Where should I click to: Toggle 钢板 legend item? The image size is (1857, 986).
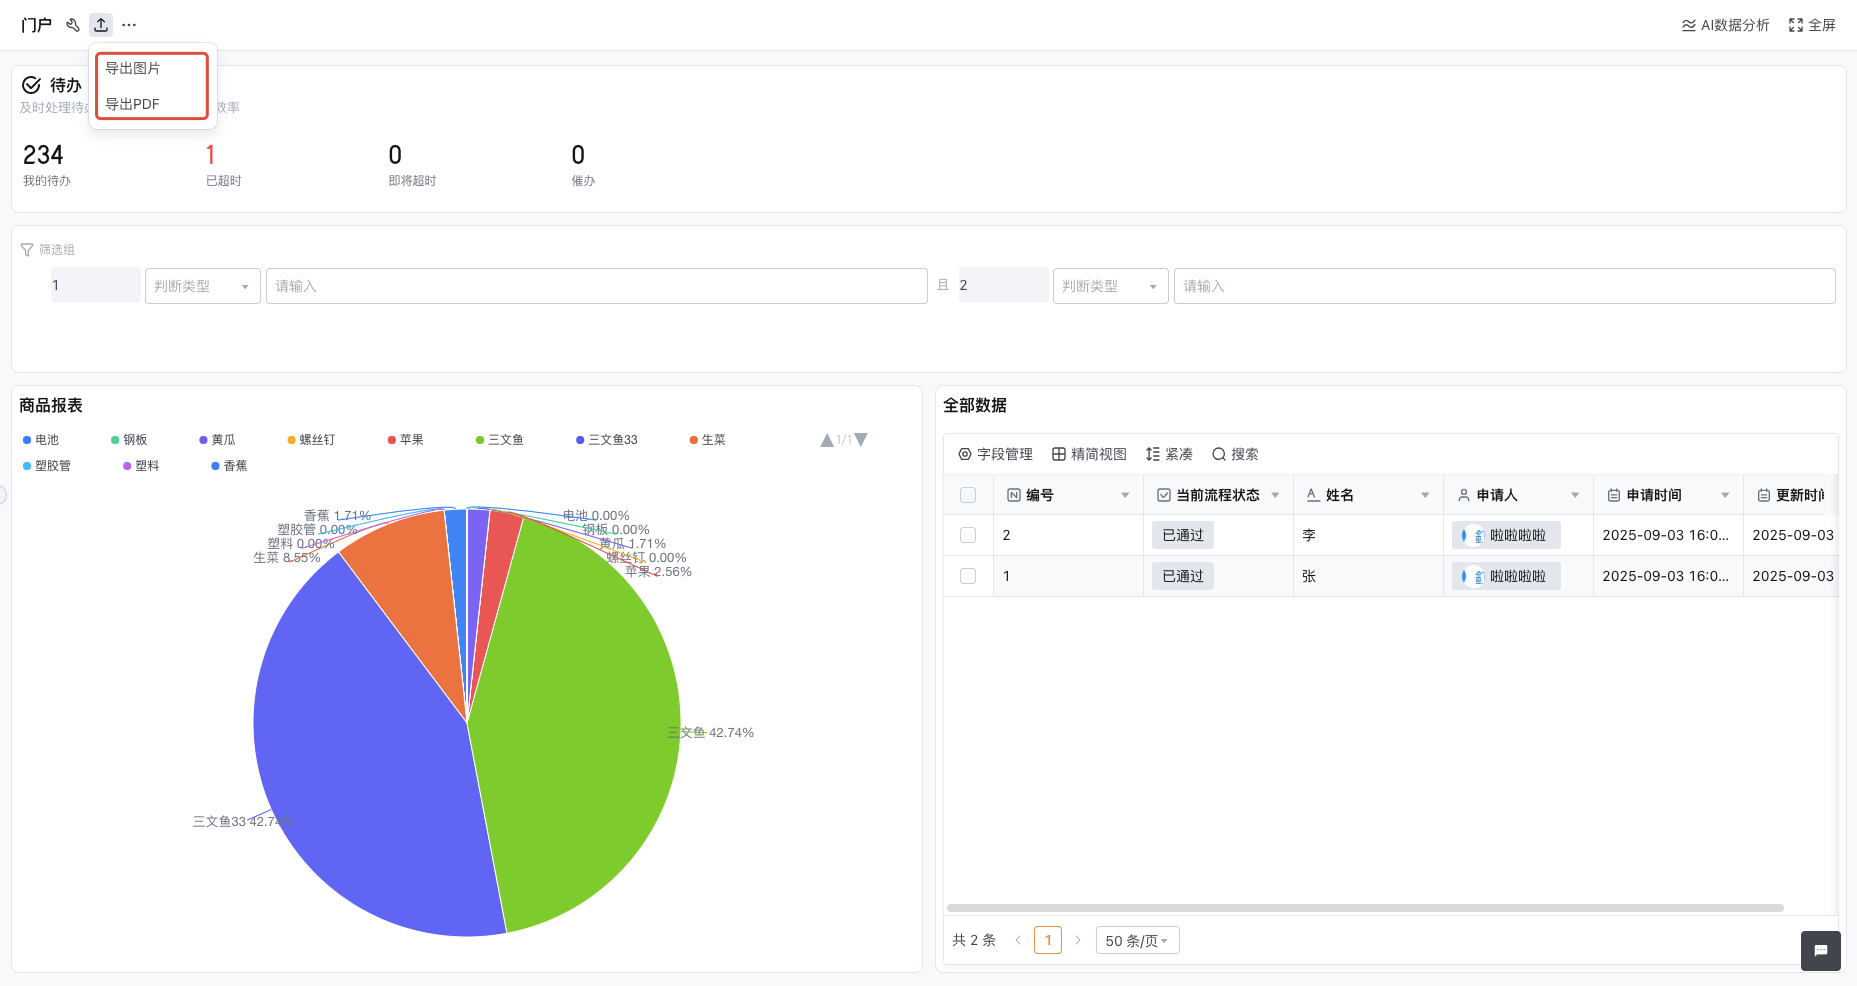pyautogui.click(x=129, y=440)
